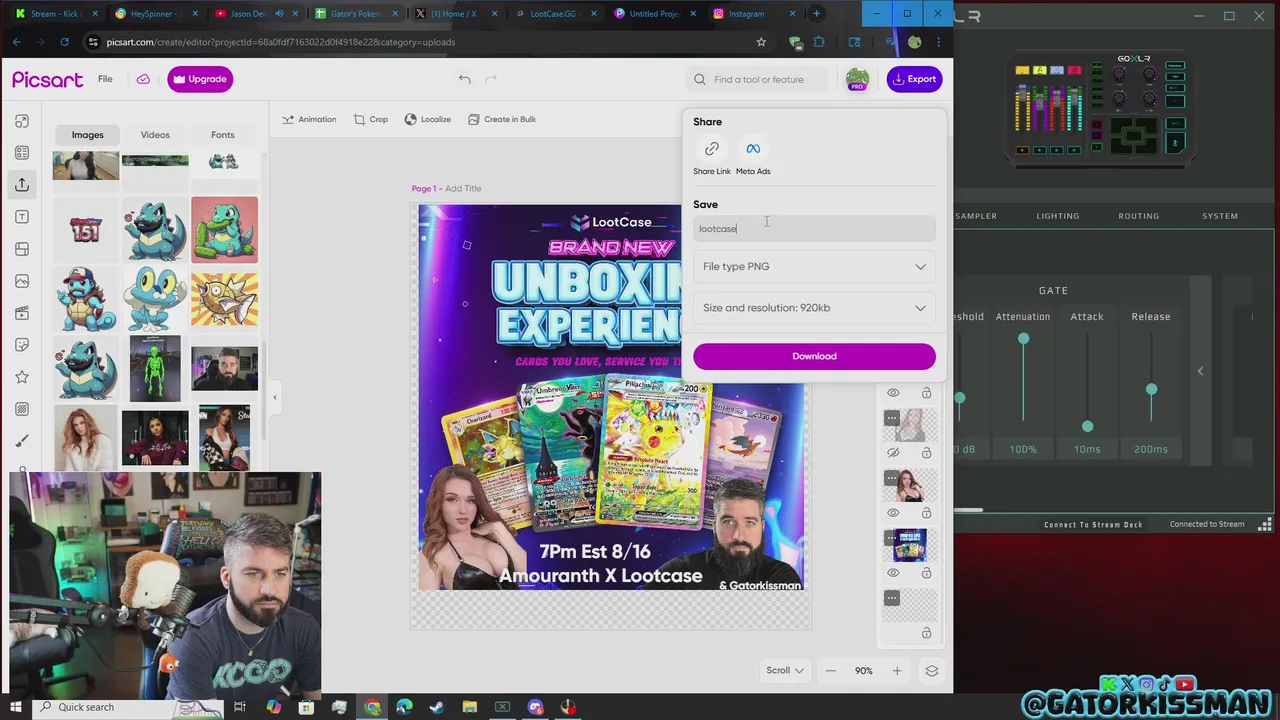Open the star Elements icon in sidebar
The image size is (1280, 720).
pyautogui.click(x=22, y=377)
